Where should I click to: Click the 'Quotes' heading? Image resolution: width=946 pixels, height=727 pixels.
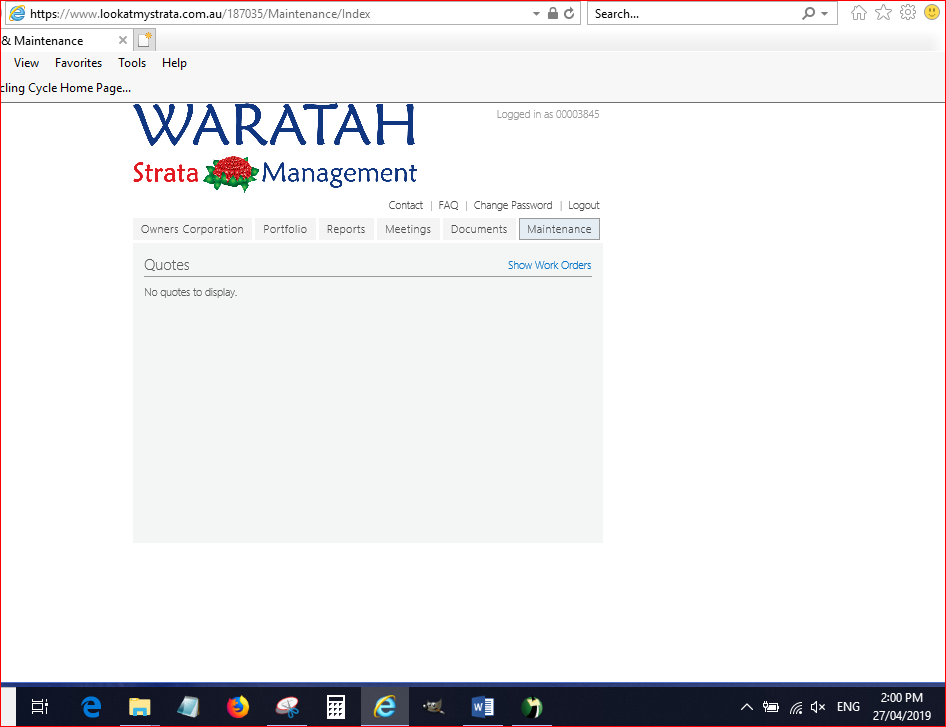[x=167, y=265]
